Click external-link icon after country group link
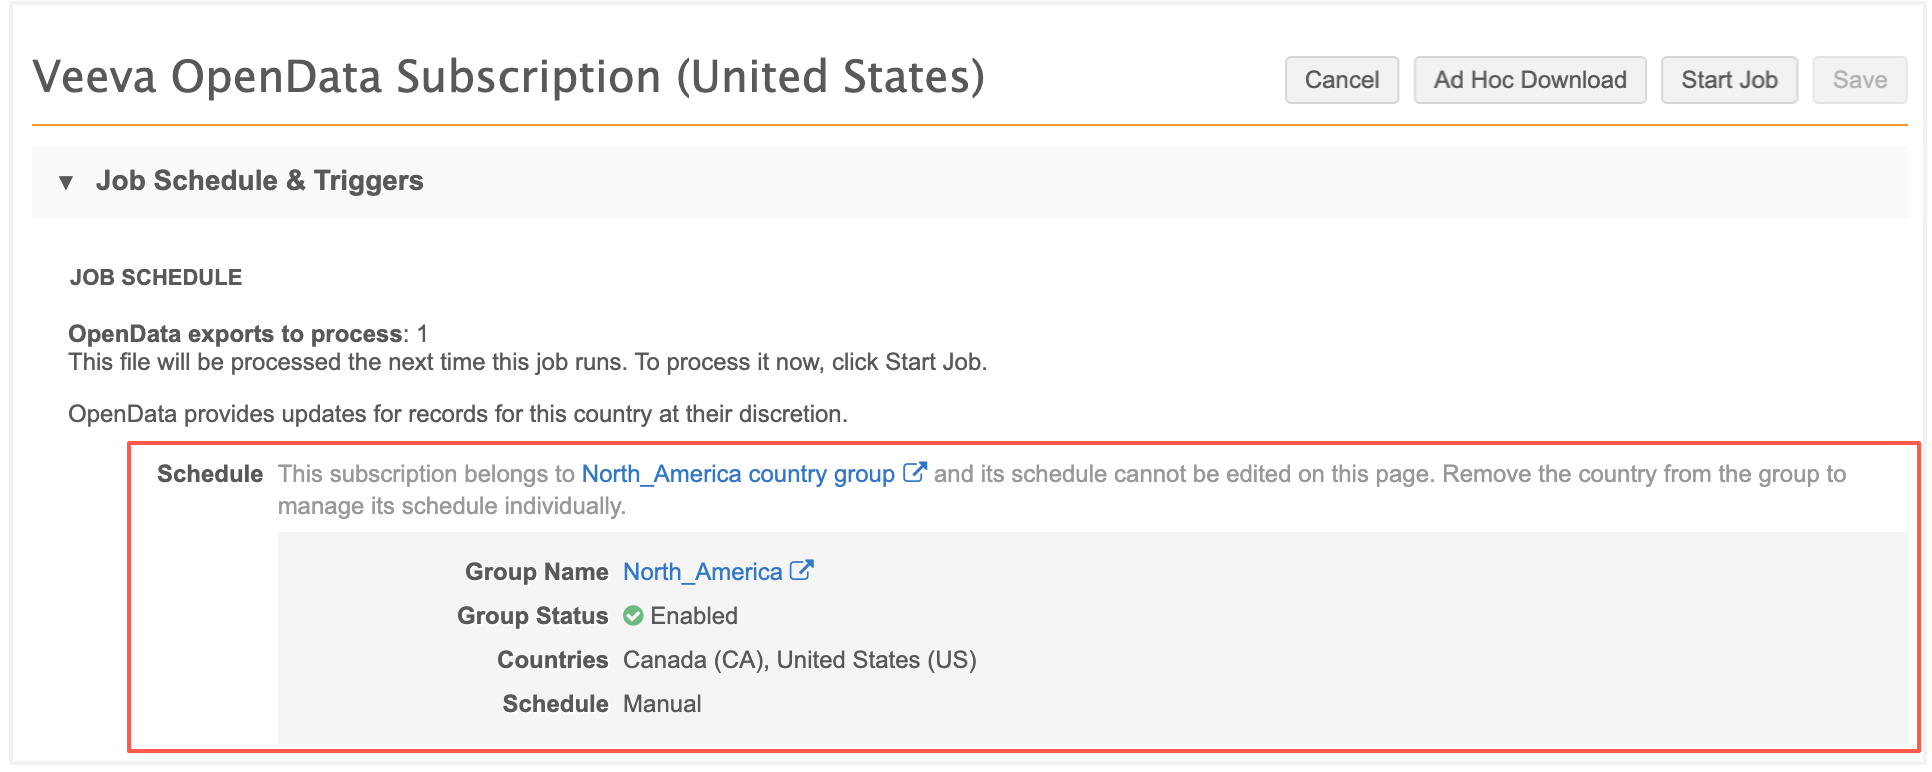 (x=914, y=472)
